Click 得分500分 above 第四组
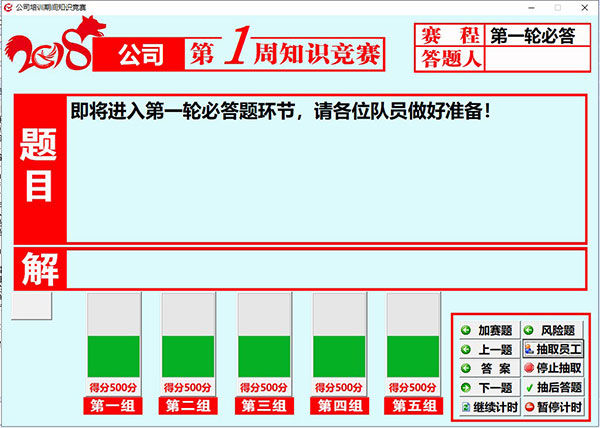Screen dimensions: 600x428 [339, 388]
